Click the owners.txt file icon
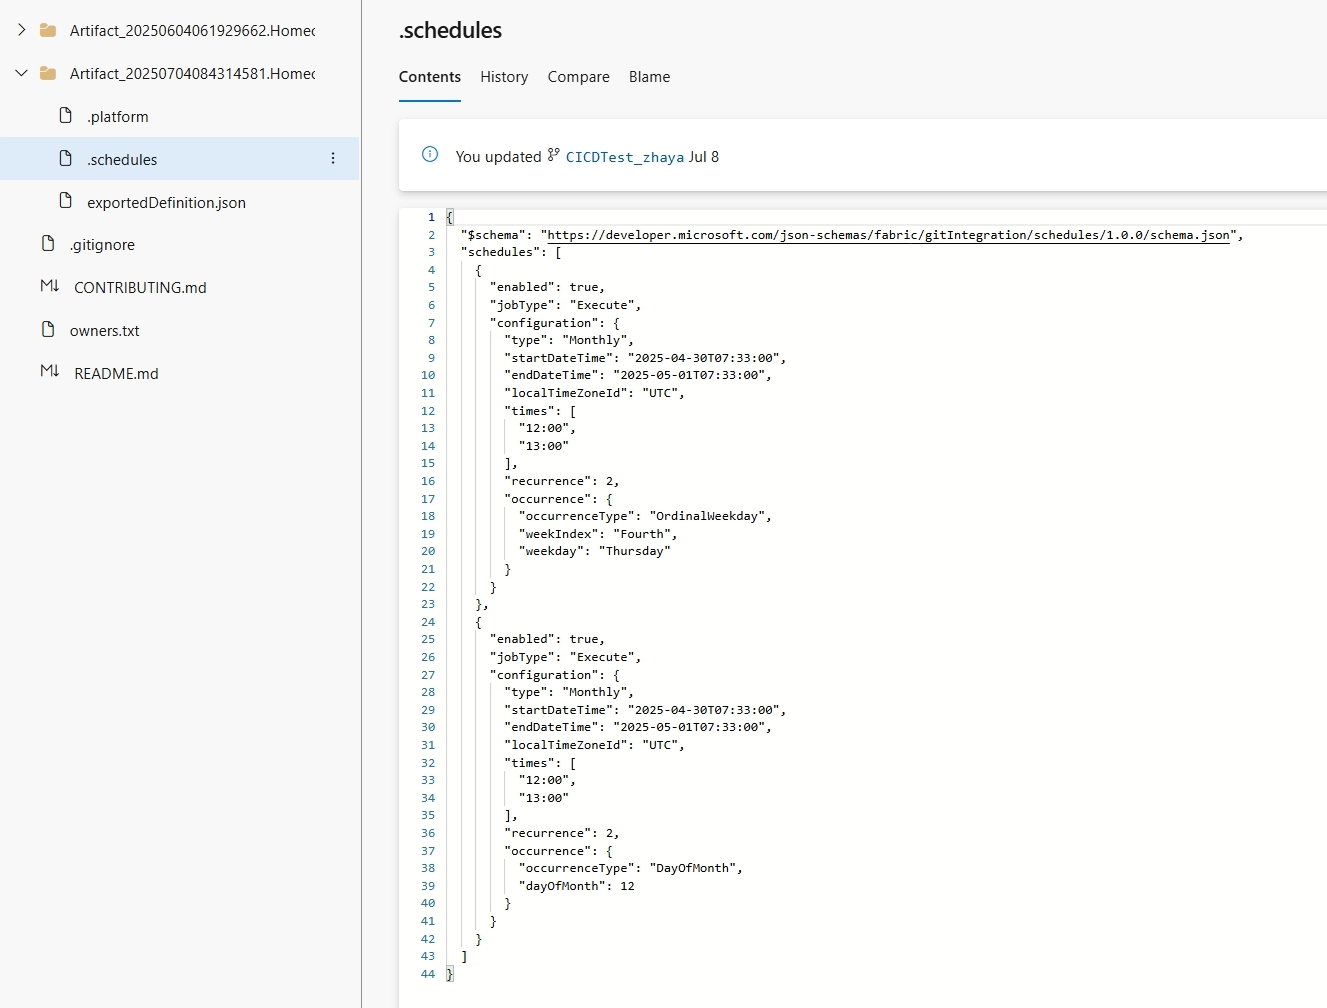Image resolution: width=1327 pixels, height=1008 pixels. (47, 329)
